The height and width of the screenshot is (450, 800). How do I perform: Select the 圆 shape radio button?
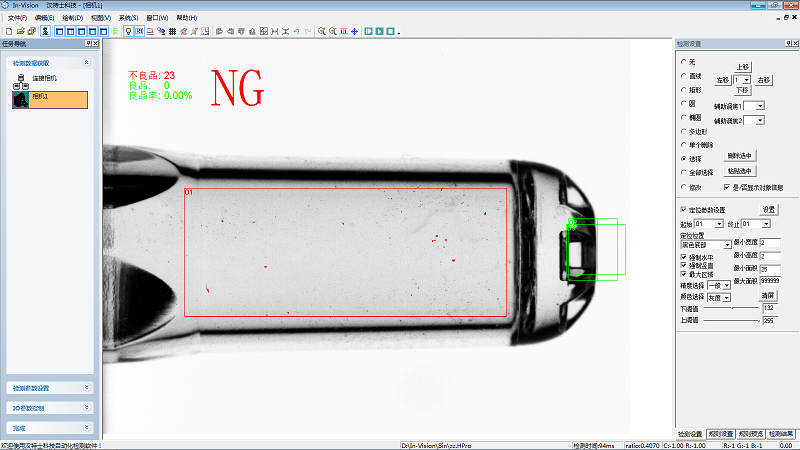point(683,103)
